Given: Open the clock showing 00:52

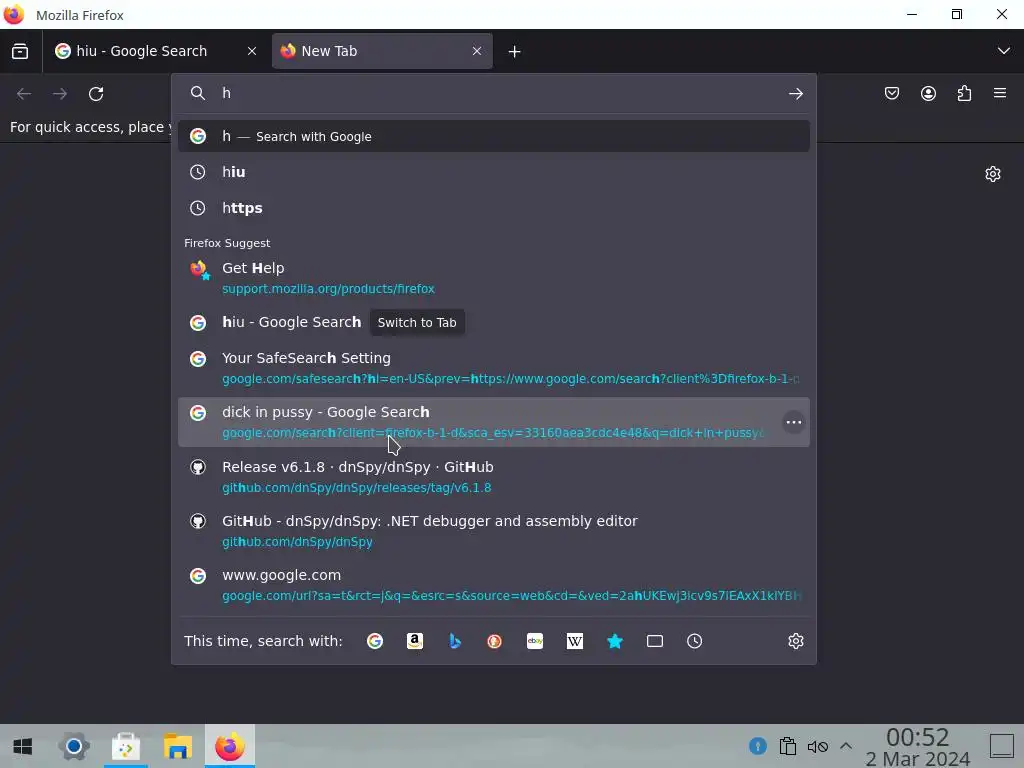Looking at the screenshot, I should 918,747.
